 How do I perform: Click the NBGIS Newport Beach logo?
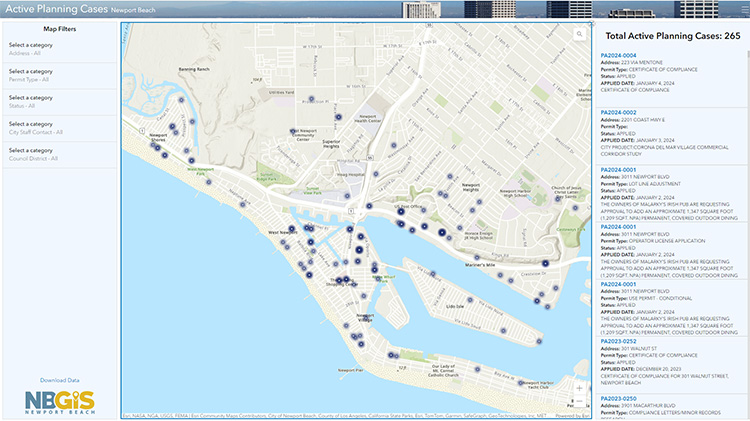point(60,402)
